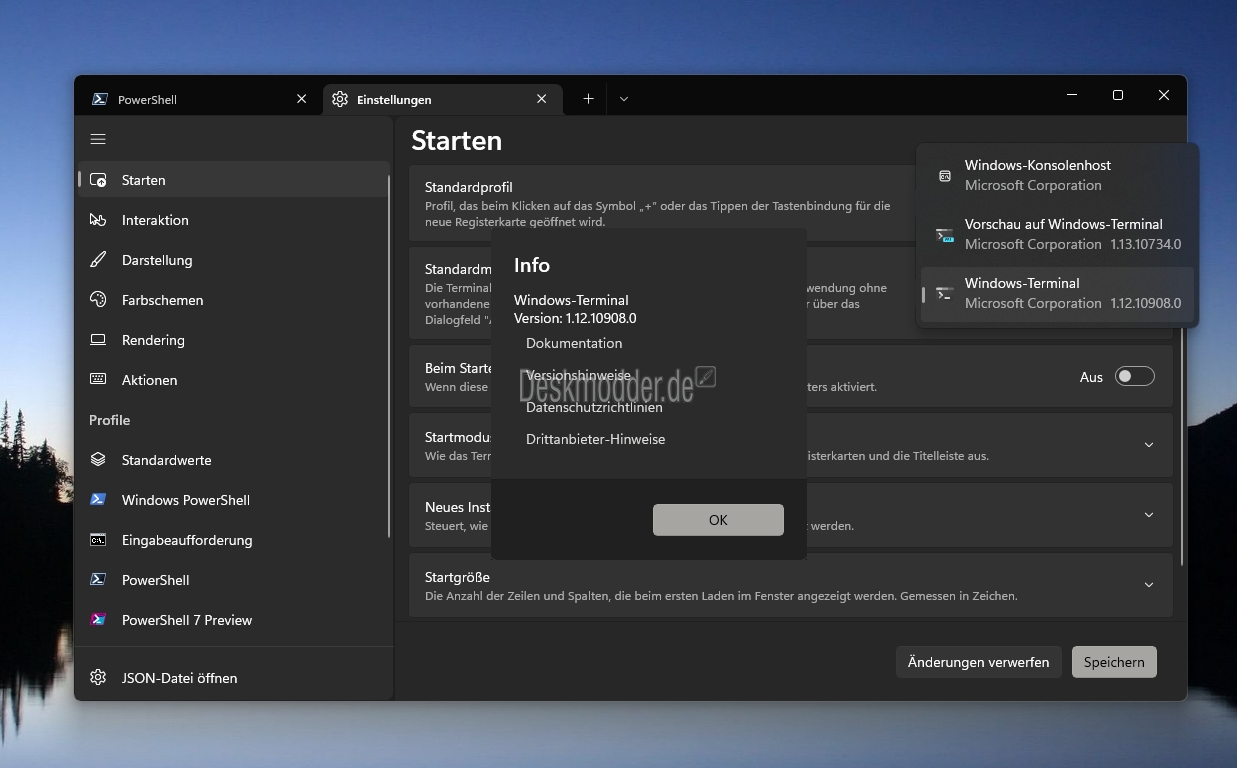Click the Starten sidebar icon

click(98, 180)
